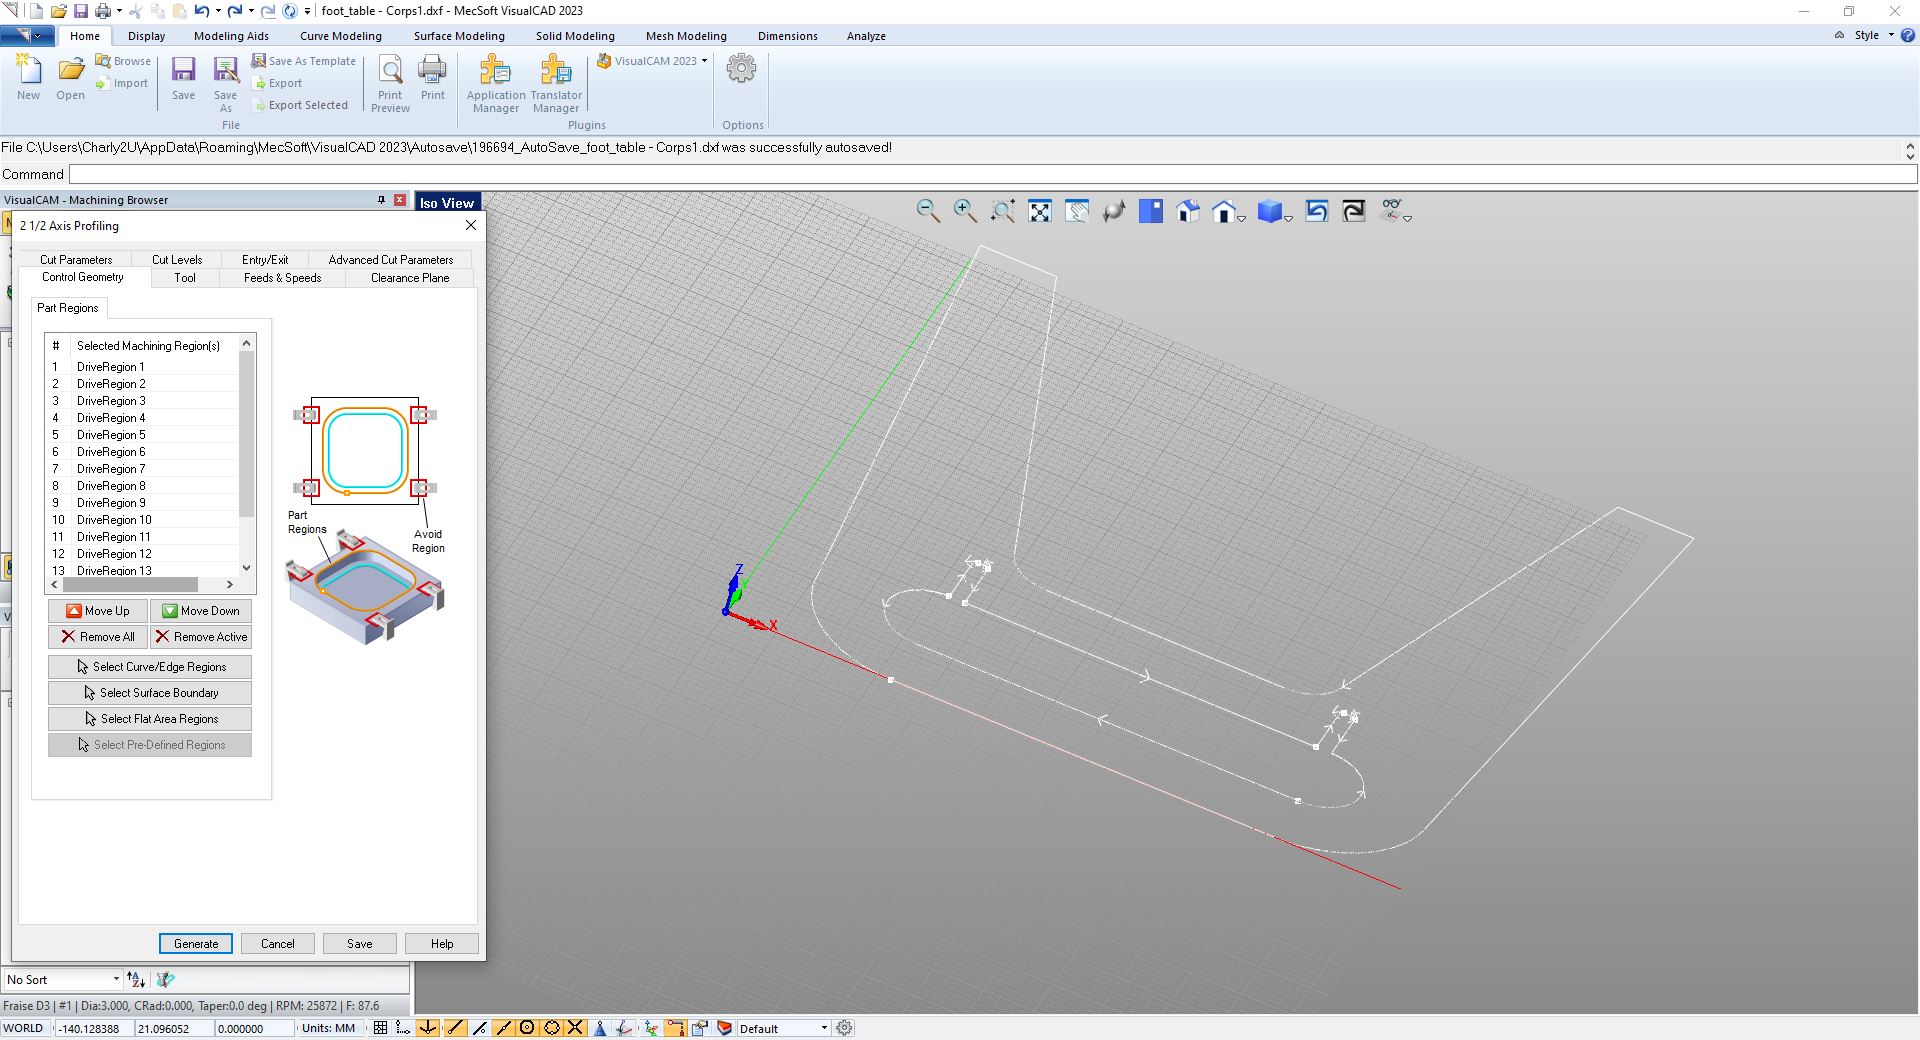Image resolution: width=1920 pixels, height=1040 pixels.
Task: Toggle the near-point snap in status bar
Action: click(479, 1028)
